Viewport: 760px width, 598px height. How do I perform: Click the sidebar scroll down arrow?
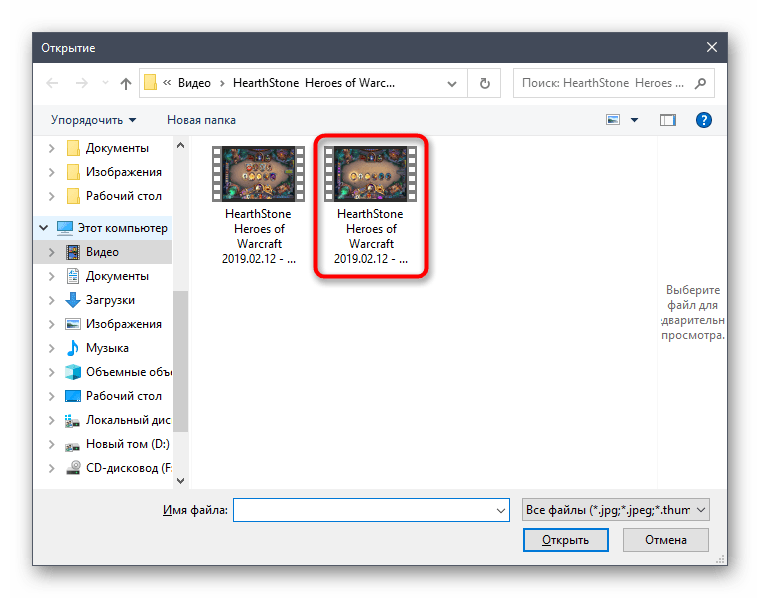coord(180,481)
